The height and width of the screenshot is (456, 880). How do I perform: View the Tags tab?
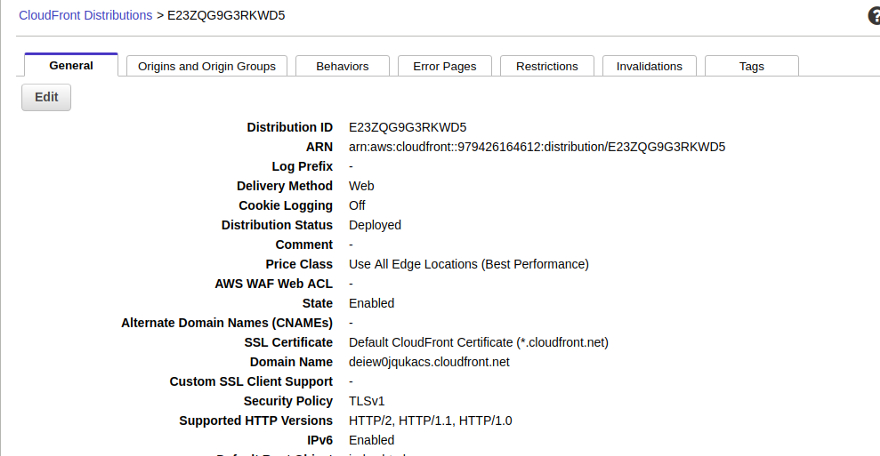(x=751, y=67)
